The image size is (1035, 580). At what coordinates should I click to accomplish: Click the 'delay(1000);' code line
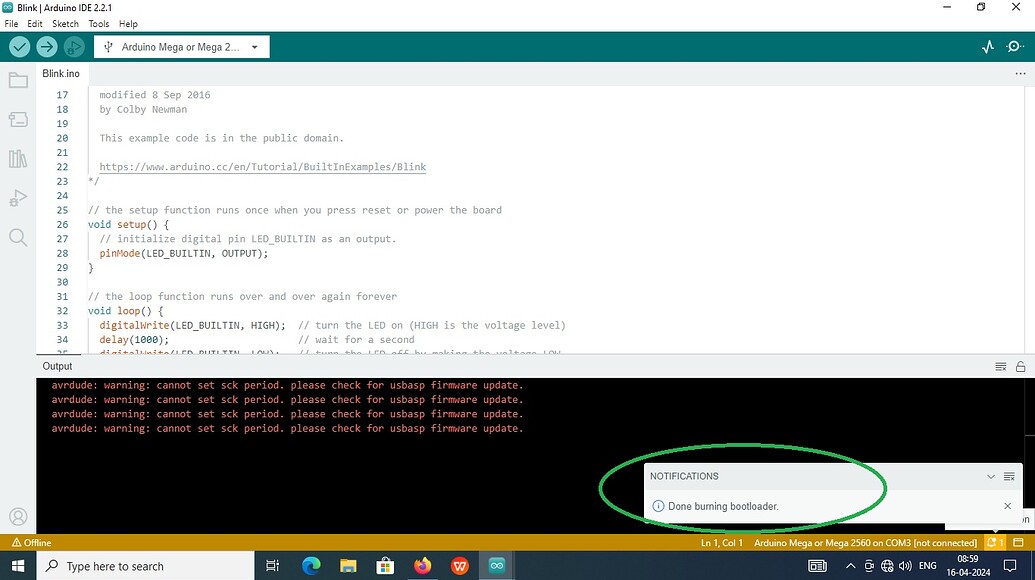(134, 340)
